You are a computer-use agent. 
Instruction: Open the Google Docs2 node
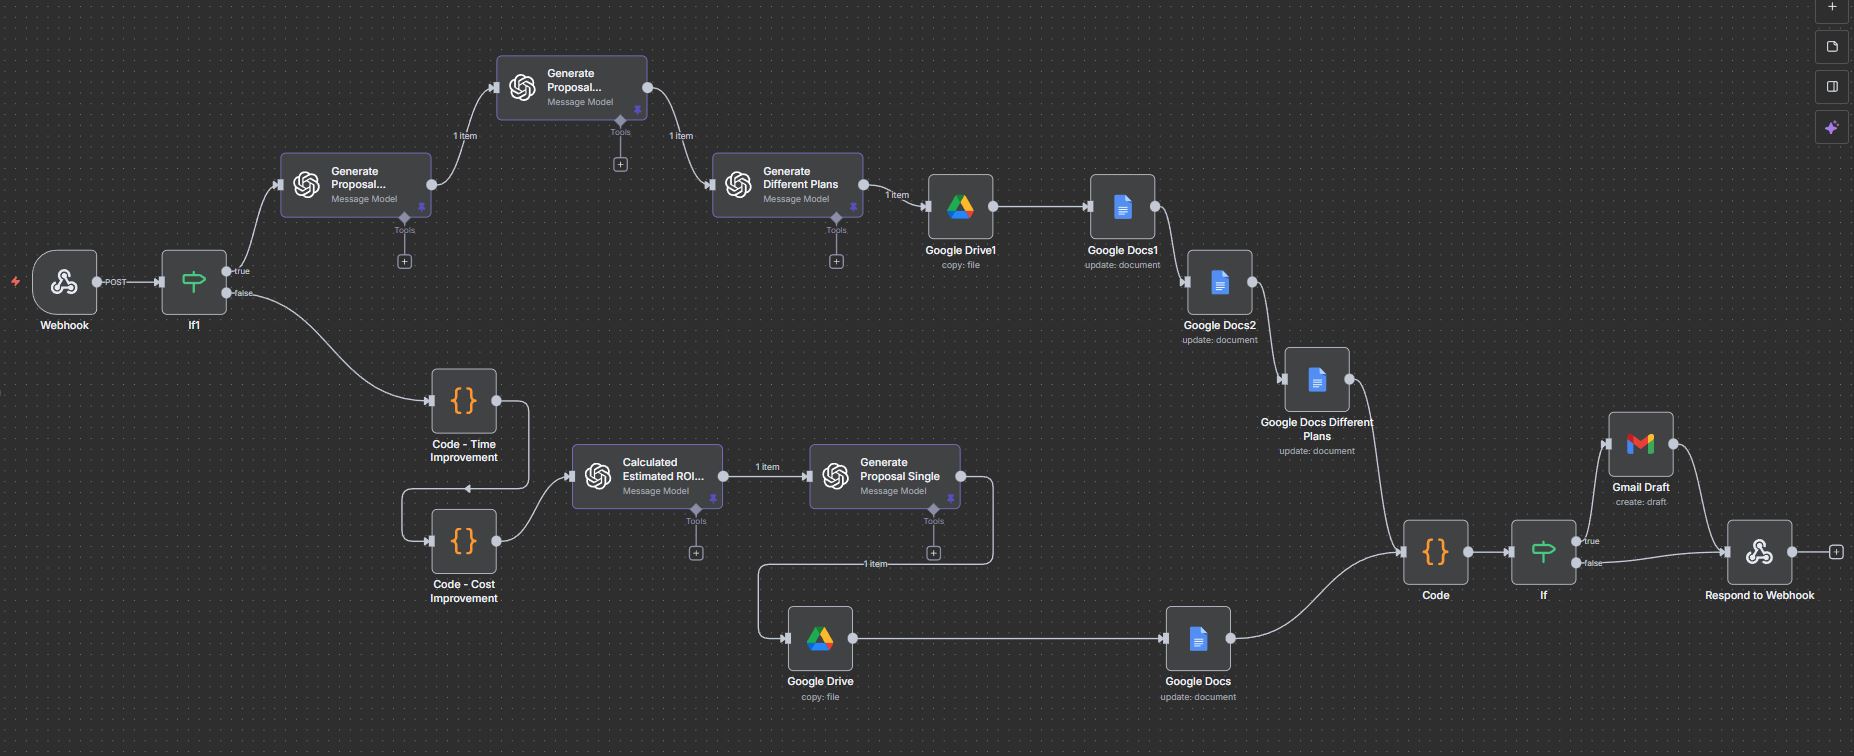click(x=1219, y=282)
